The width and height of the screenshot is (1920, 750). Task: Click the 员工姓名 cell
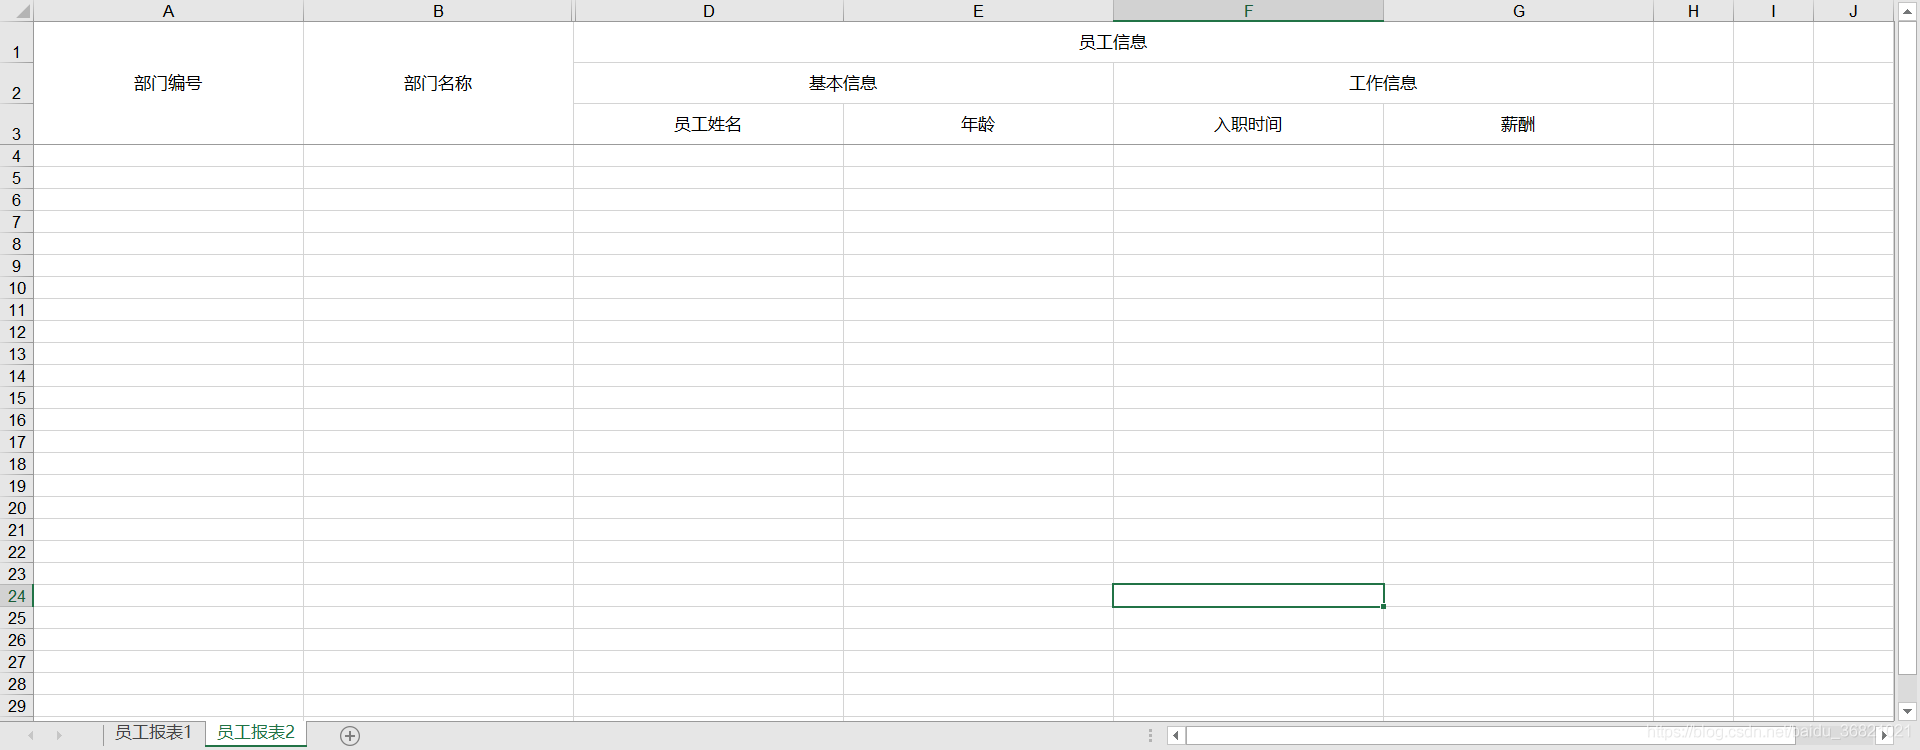click(708, 124)
